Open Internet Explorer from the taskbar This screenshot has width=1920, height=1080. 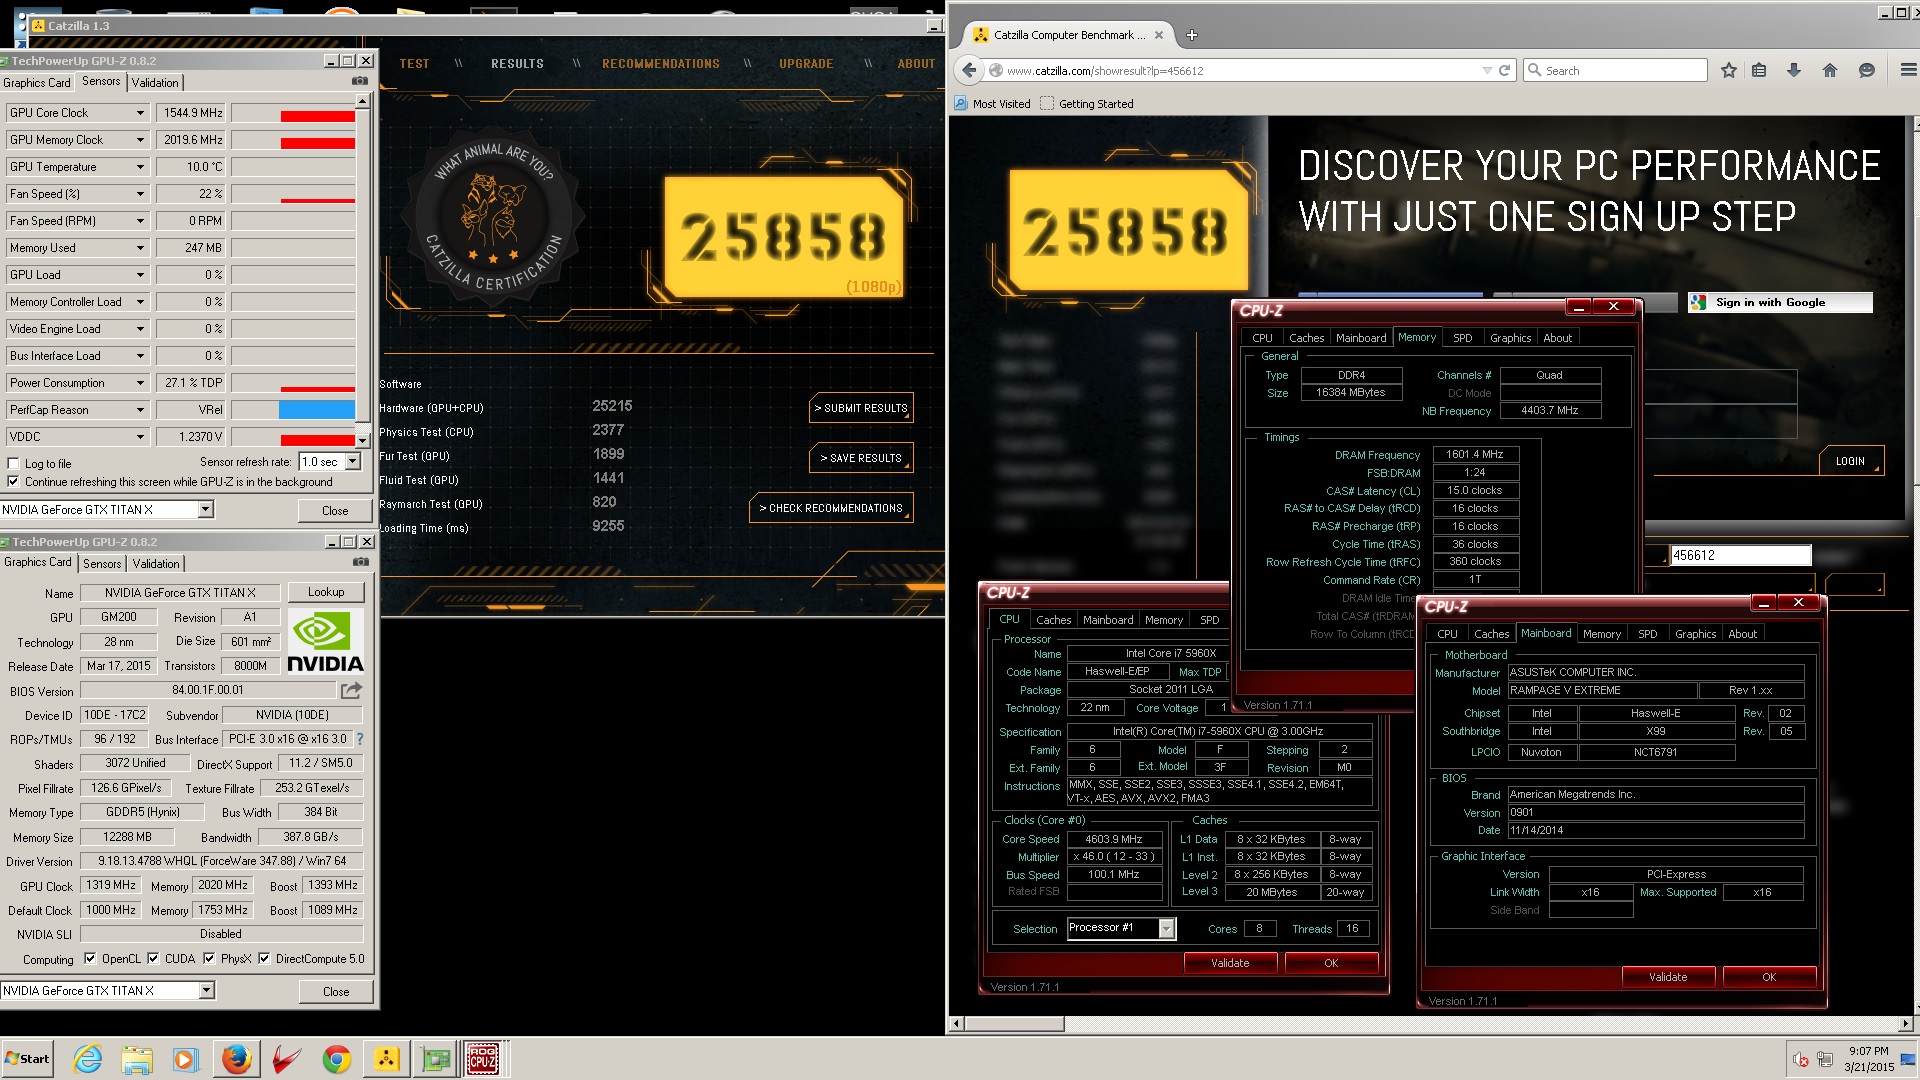(x=87, y=1059)
